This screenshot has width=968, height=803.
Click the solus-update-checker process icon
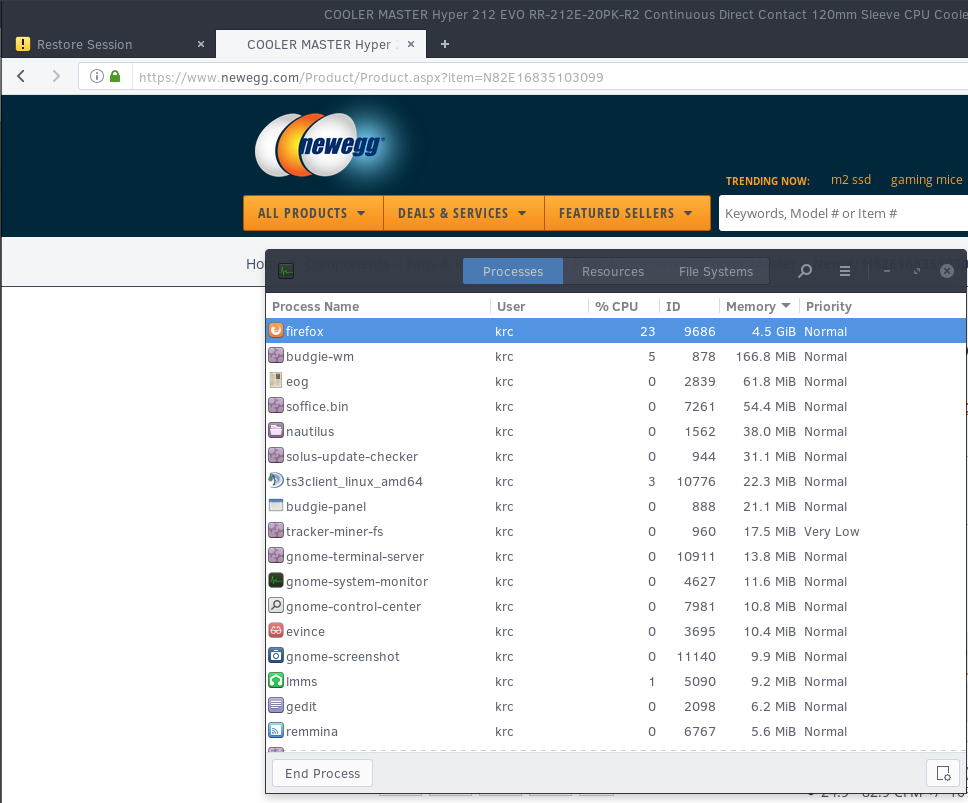coord(276,456)
